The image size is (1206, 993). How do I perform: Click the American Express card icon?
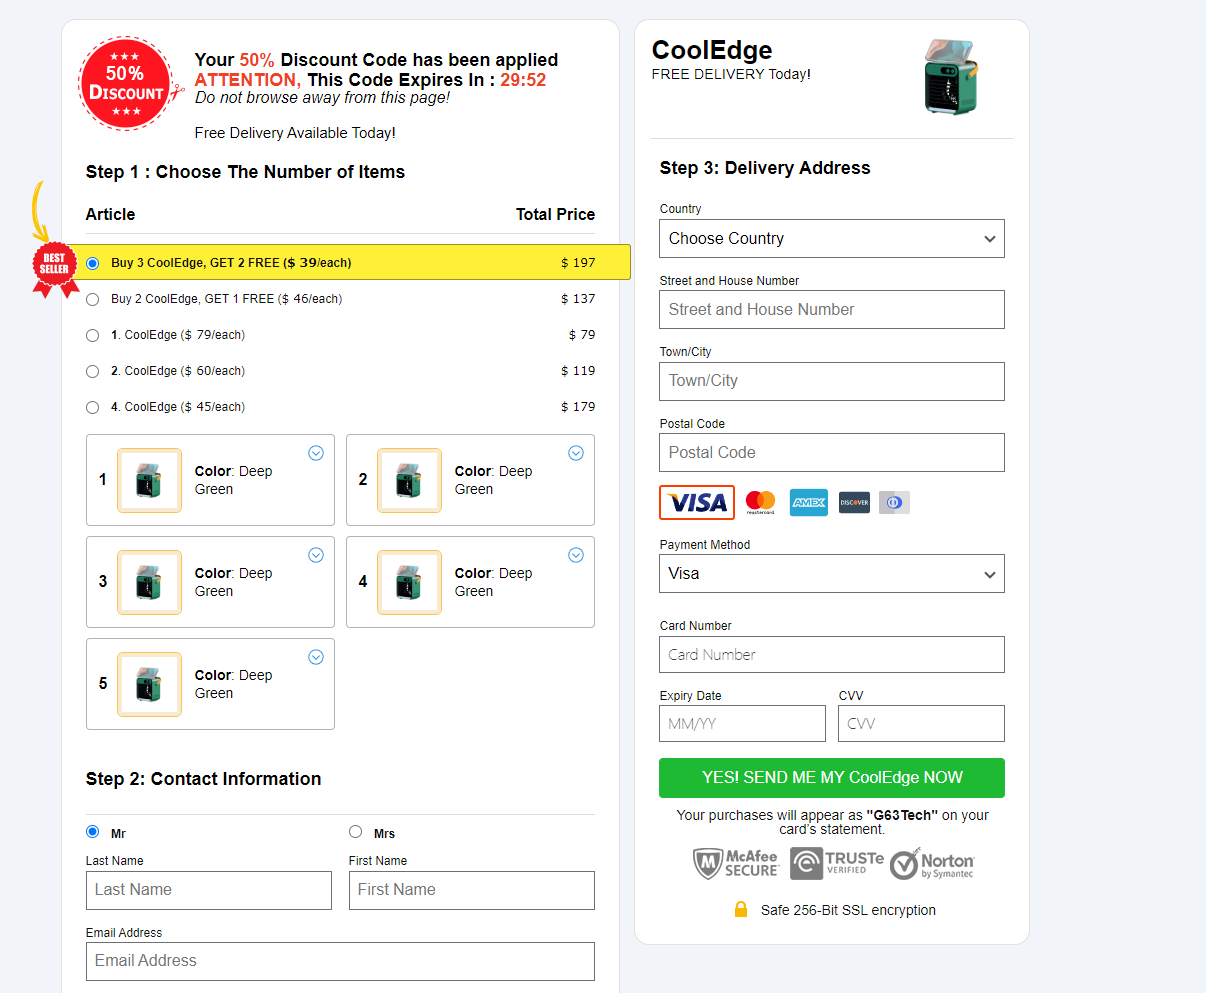(808, 502)
